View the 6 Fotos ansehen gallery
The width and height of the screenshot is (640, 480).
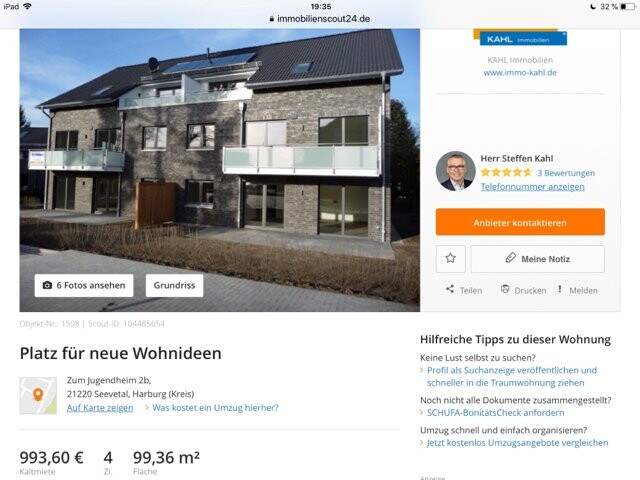(x=84, y=285)
